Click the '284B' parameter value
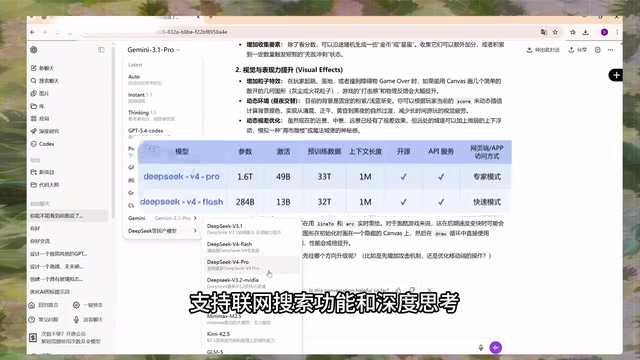Image resolution: width=640 pixels, height=360 pixels. click(x=245, y=202)
